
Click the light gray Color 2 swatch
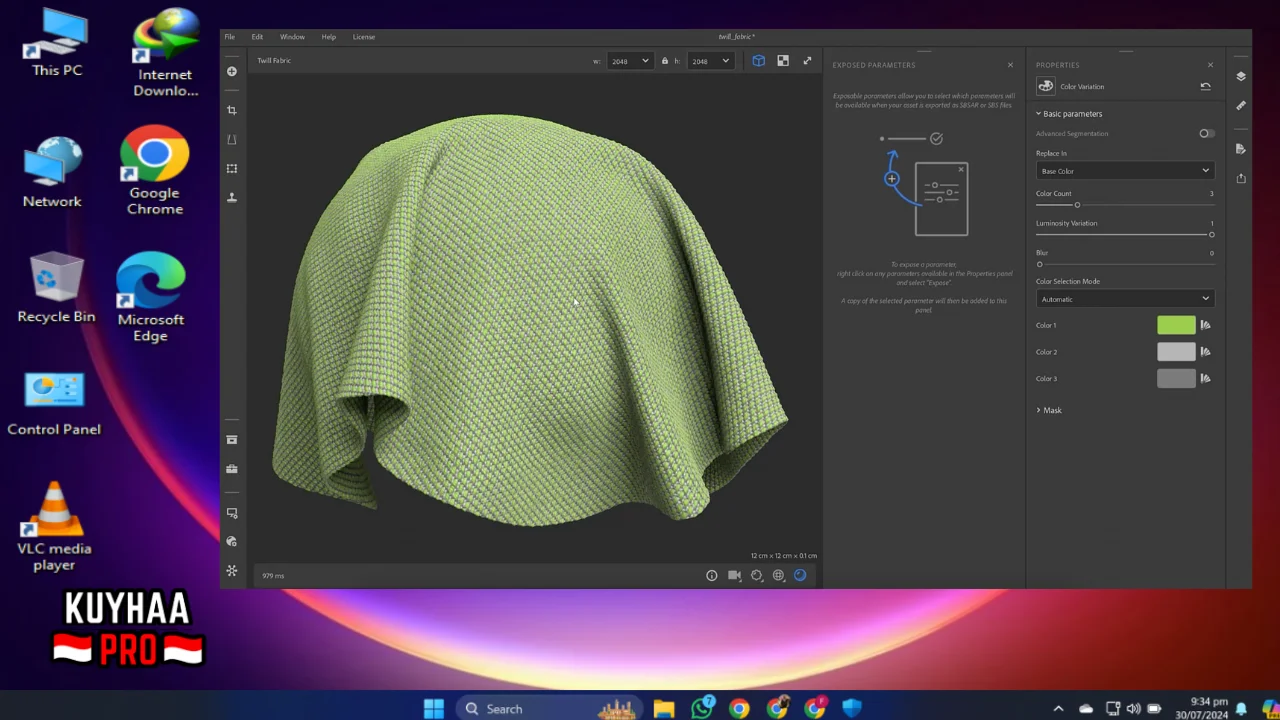coord(1176,352)
